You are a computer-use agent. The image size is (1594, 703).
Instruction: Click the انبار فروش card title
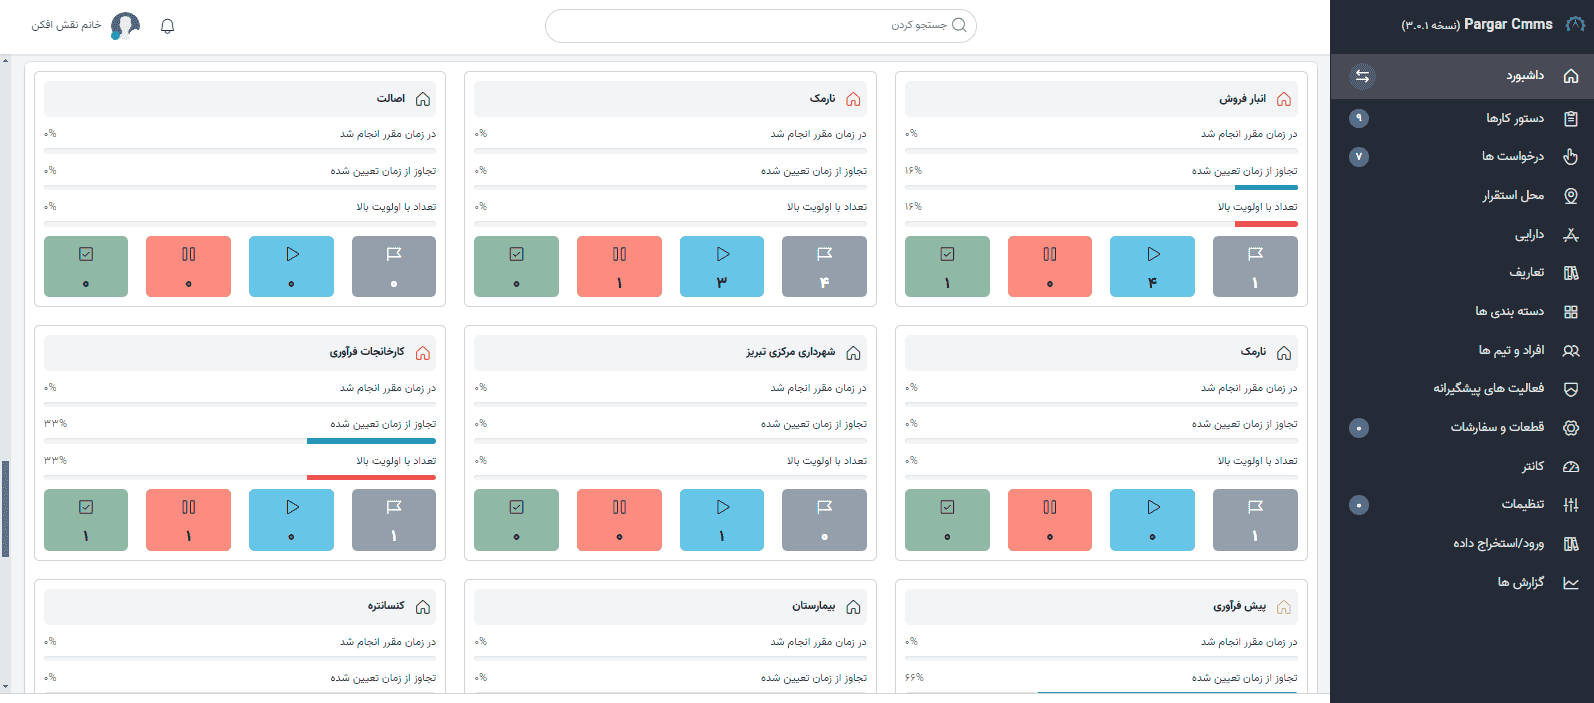click(x=1242, y=99)
